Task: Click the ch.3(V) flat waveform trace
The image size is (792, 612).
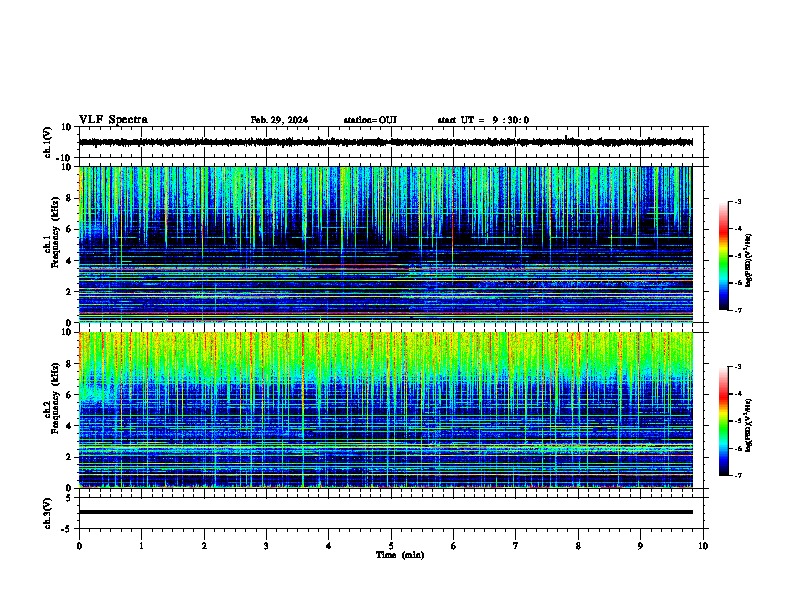Action: click(x=386, y=512)
